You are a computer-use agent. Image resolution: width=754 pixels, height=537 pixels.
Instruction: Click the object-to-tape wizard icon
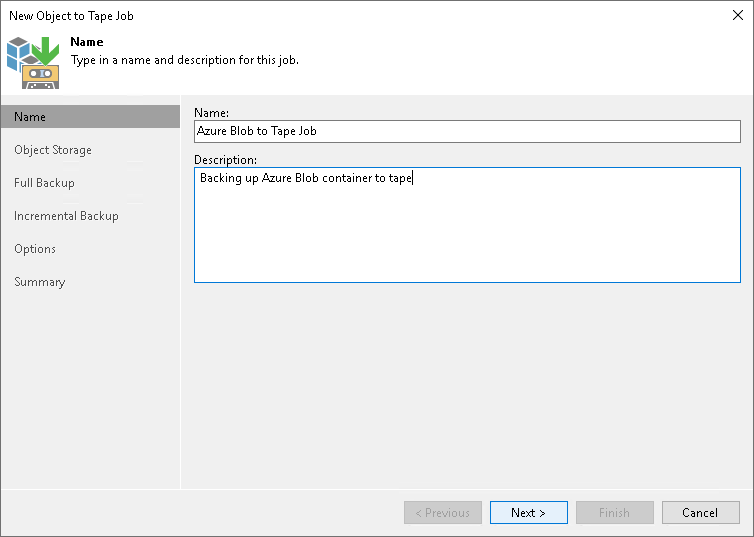(33, 60)
